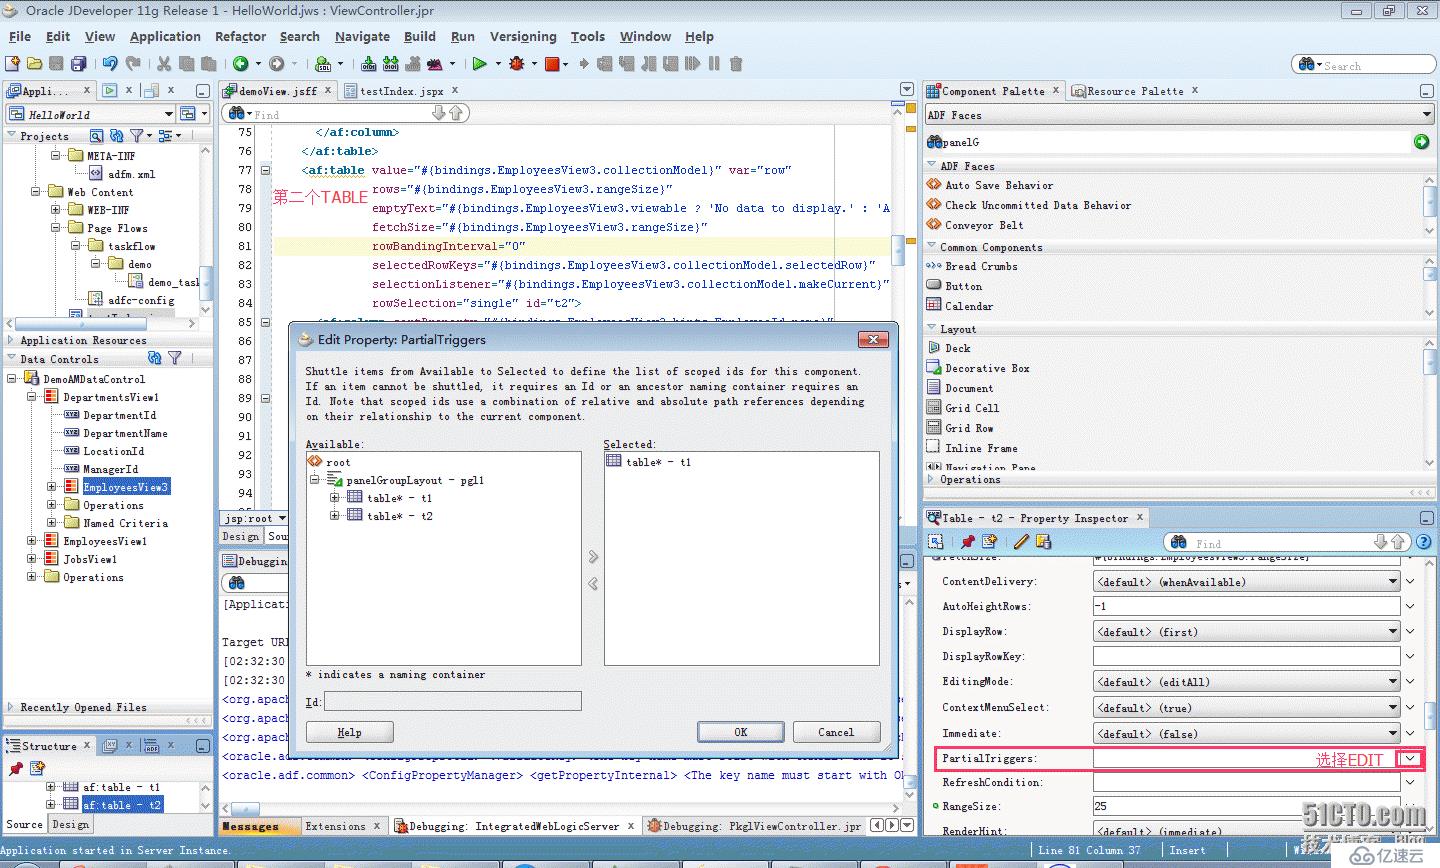The height and width of the screenshot is (868, 1440).
Task: Click the green Run play icon
Action: tap(479, 63)
